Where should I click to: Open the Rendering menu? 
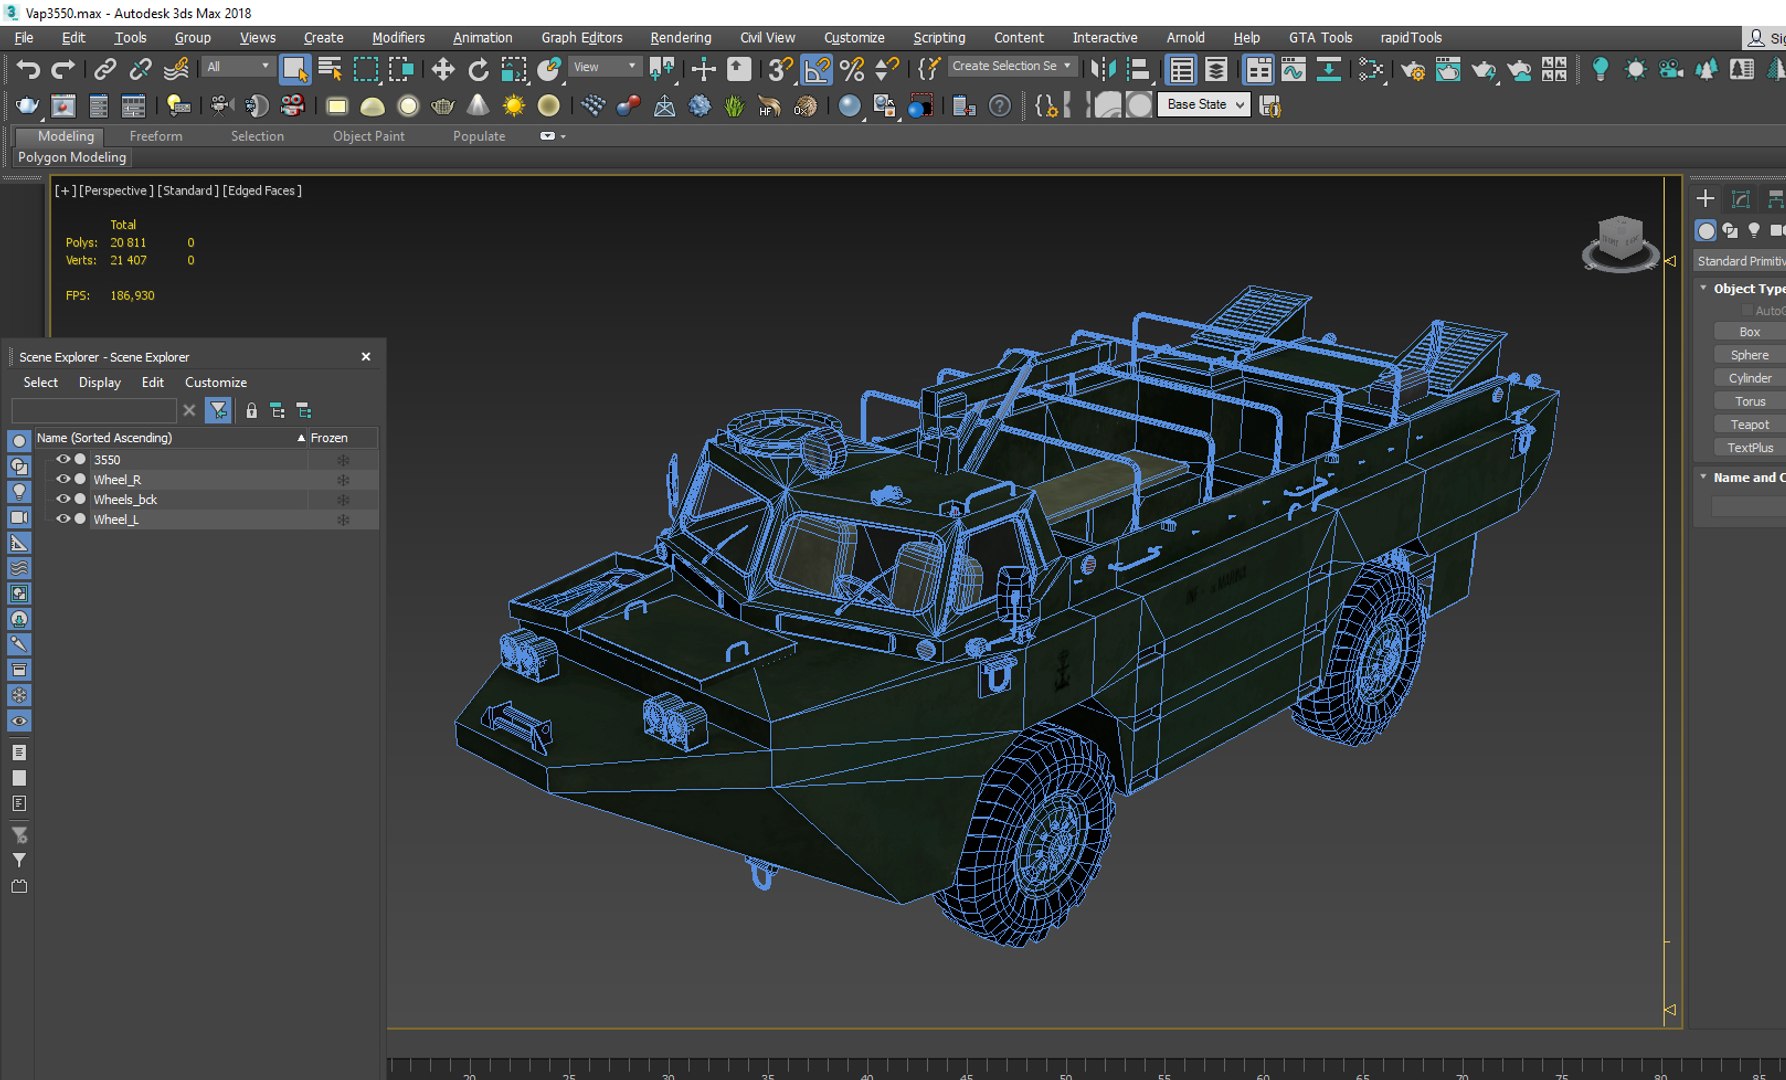[681, 38]
